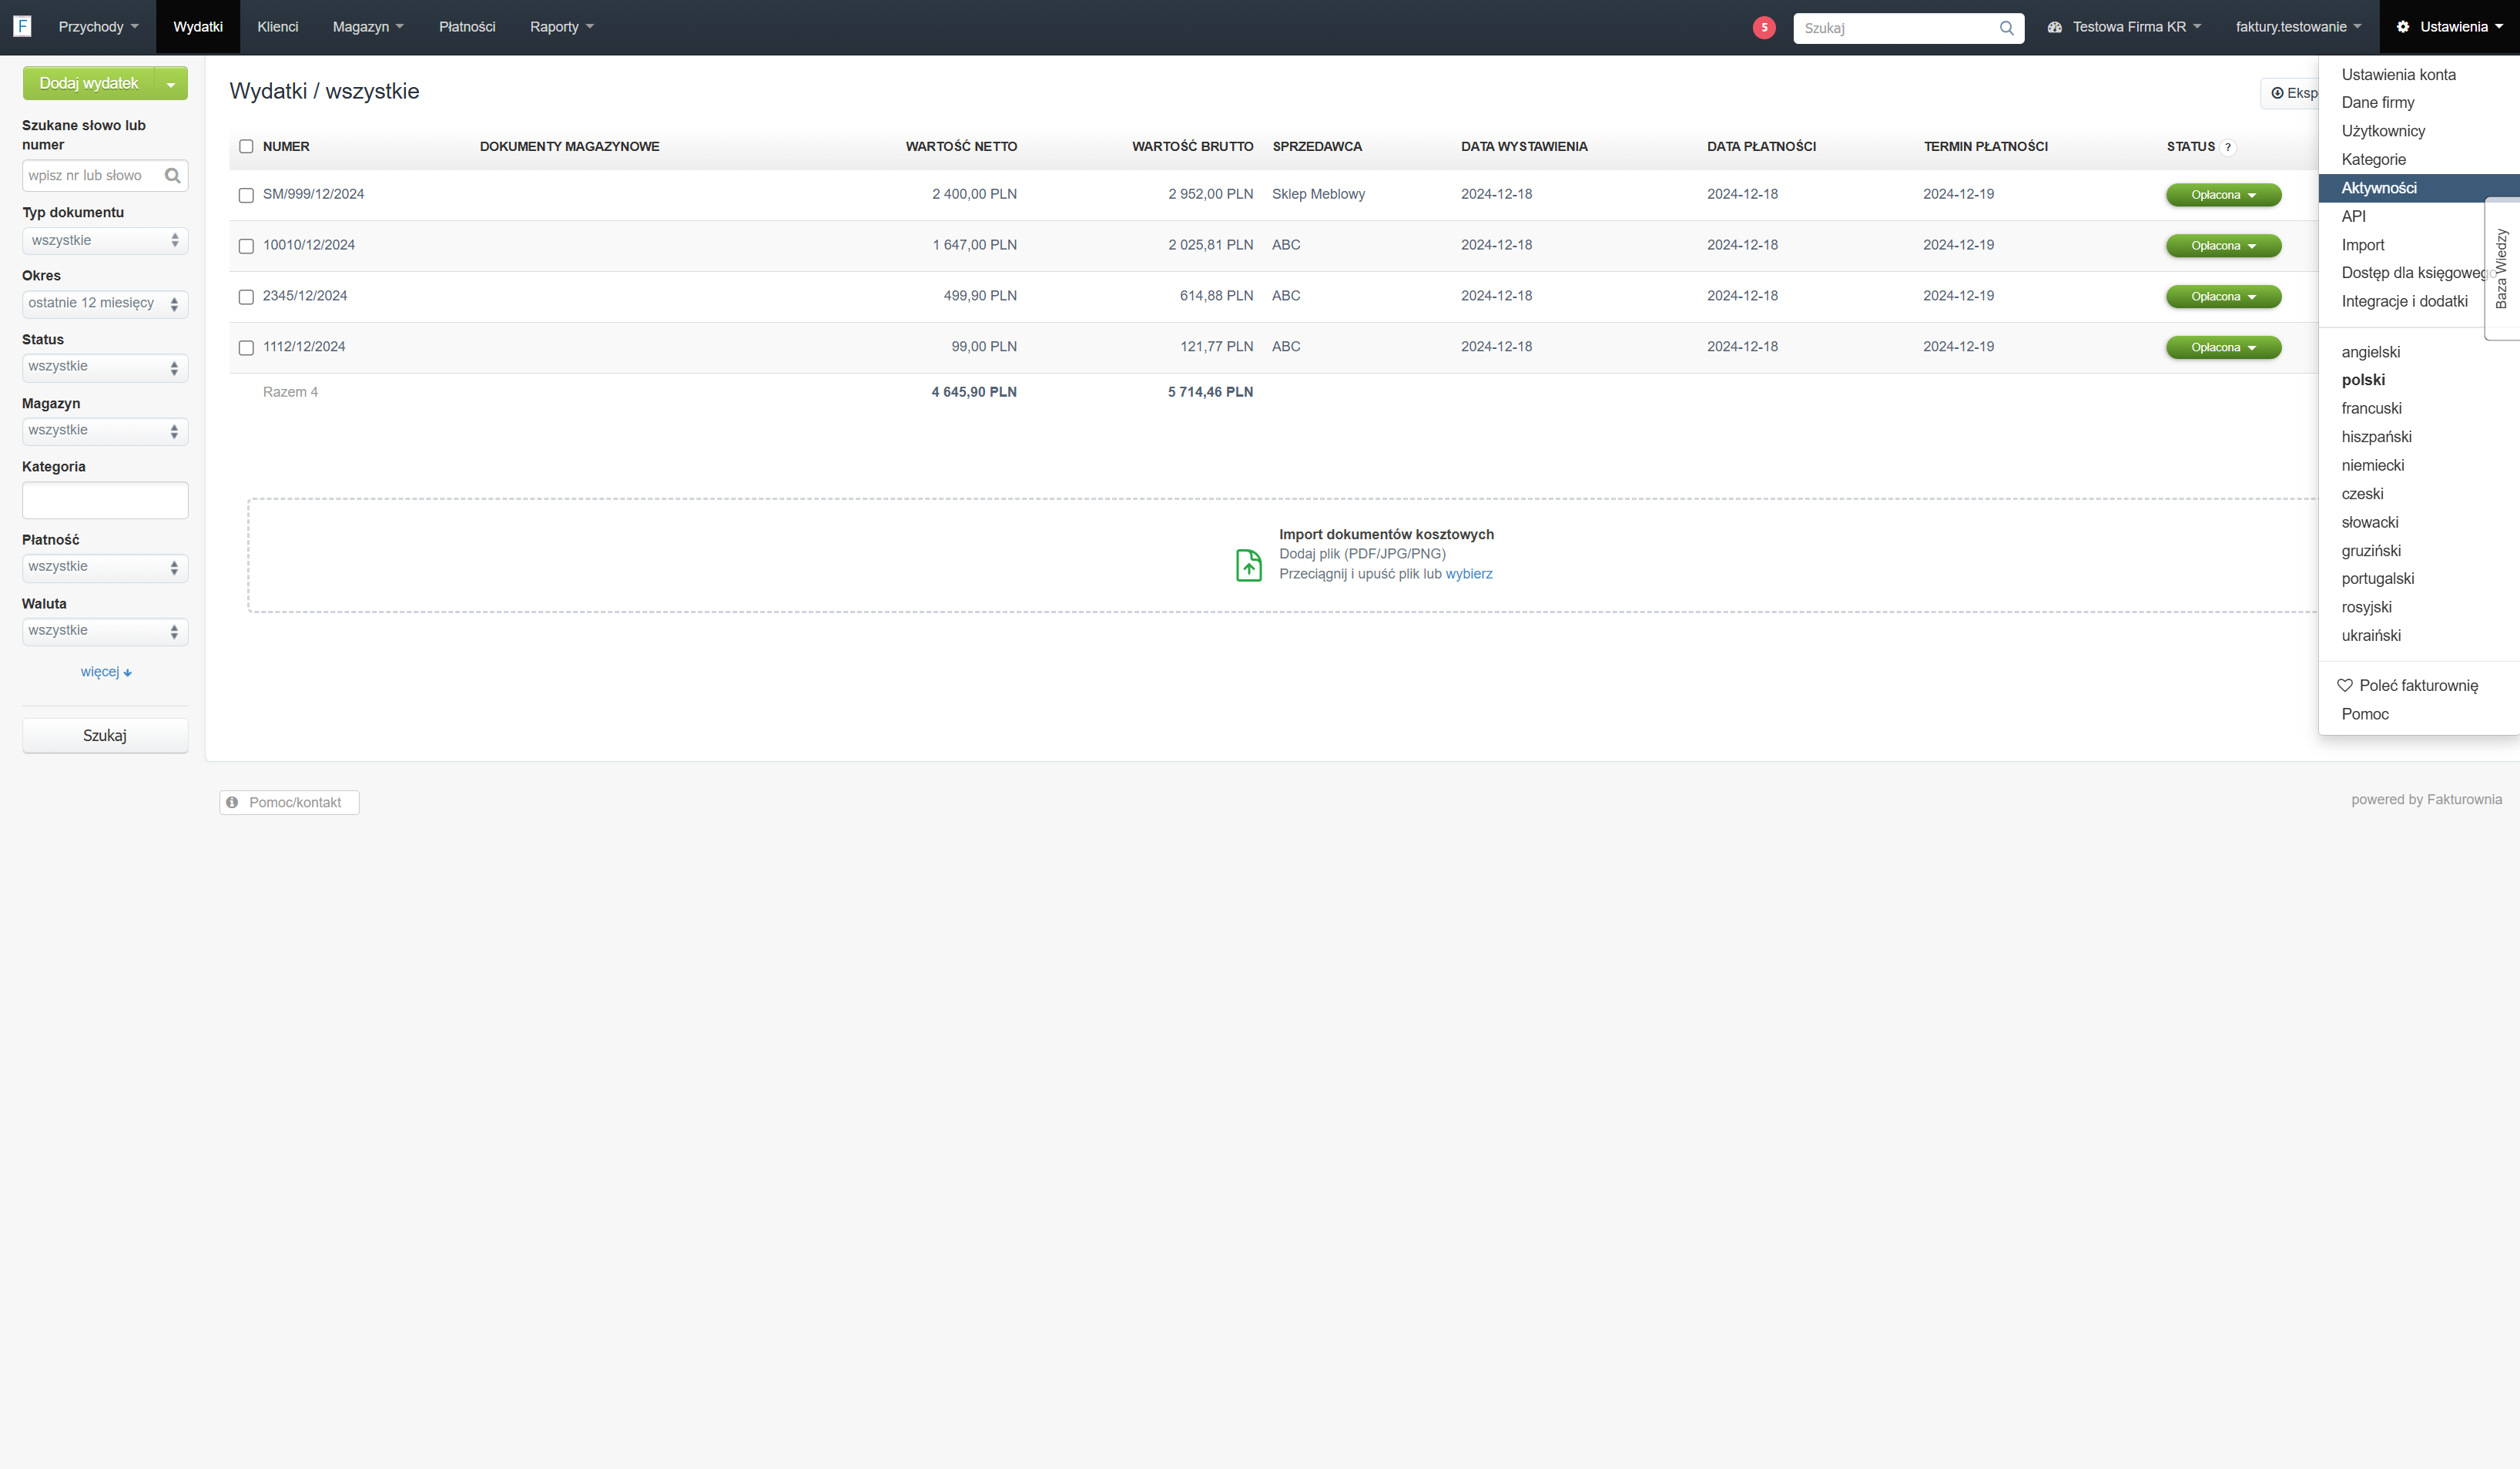Click the green upload document icon
The image size is (2520, 1469).
point(1248,565)
